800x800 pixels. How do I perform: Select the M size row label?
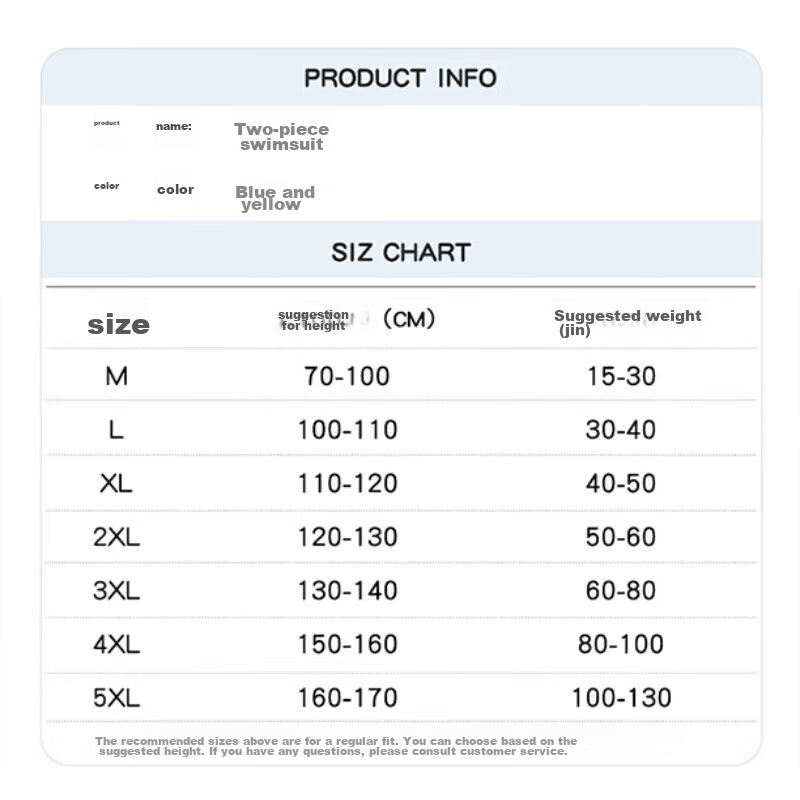pos(116,377)
